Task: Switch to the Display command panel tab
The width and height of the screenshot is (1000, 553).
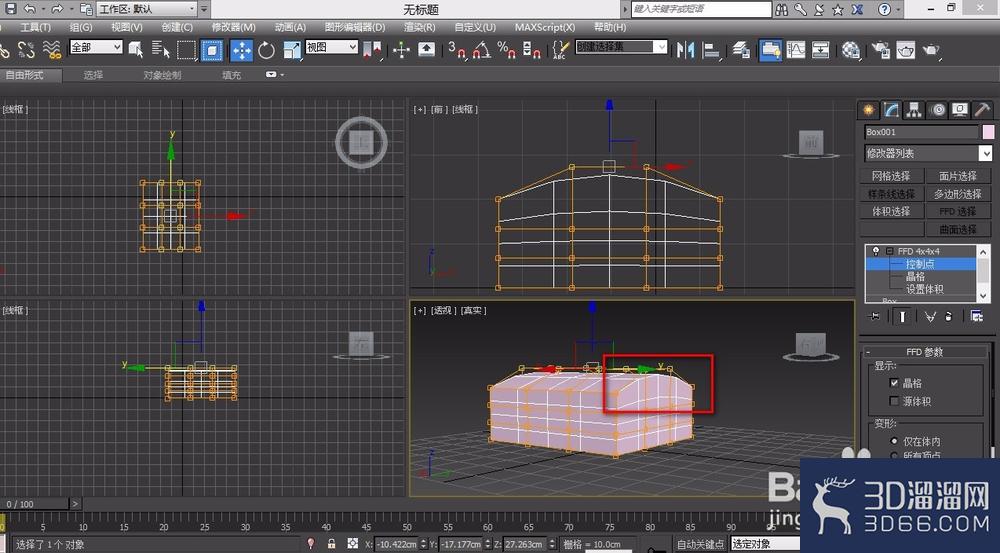Action: pyautogui.click(x=960, y=110)
